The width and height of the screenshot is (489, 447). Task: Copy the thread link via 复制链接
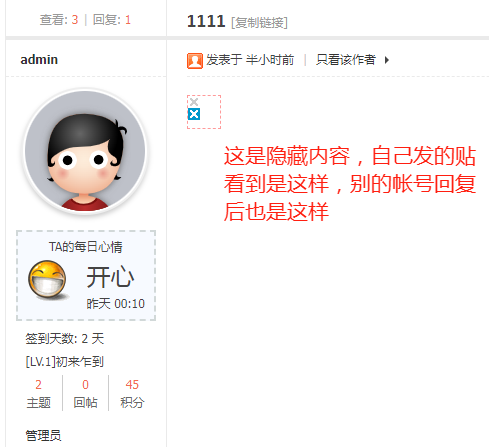(x=259, y=23)
